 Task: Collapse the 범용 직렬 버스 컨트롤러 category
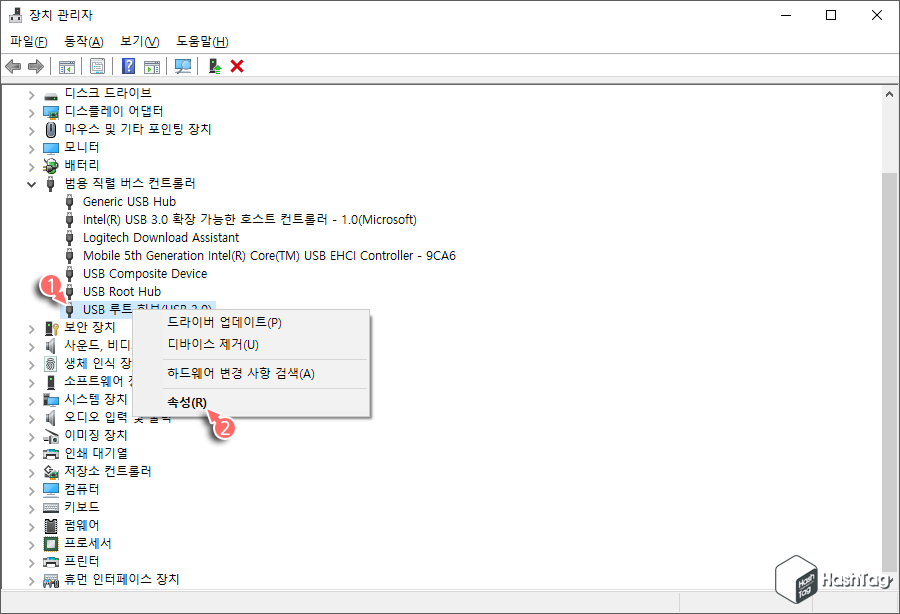pyautogui.click(x=32, y=183)
